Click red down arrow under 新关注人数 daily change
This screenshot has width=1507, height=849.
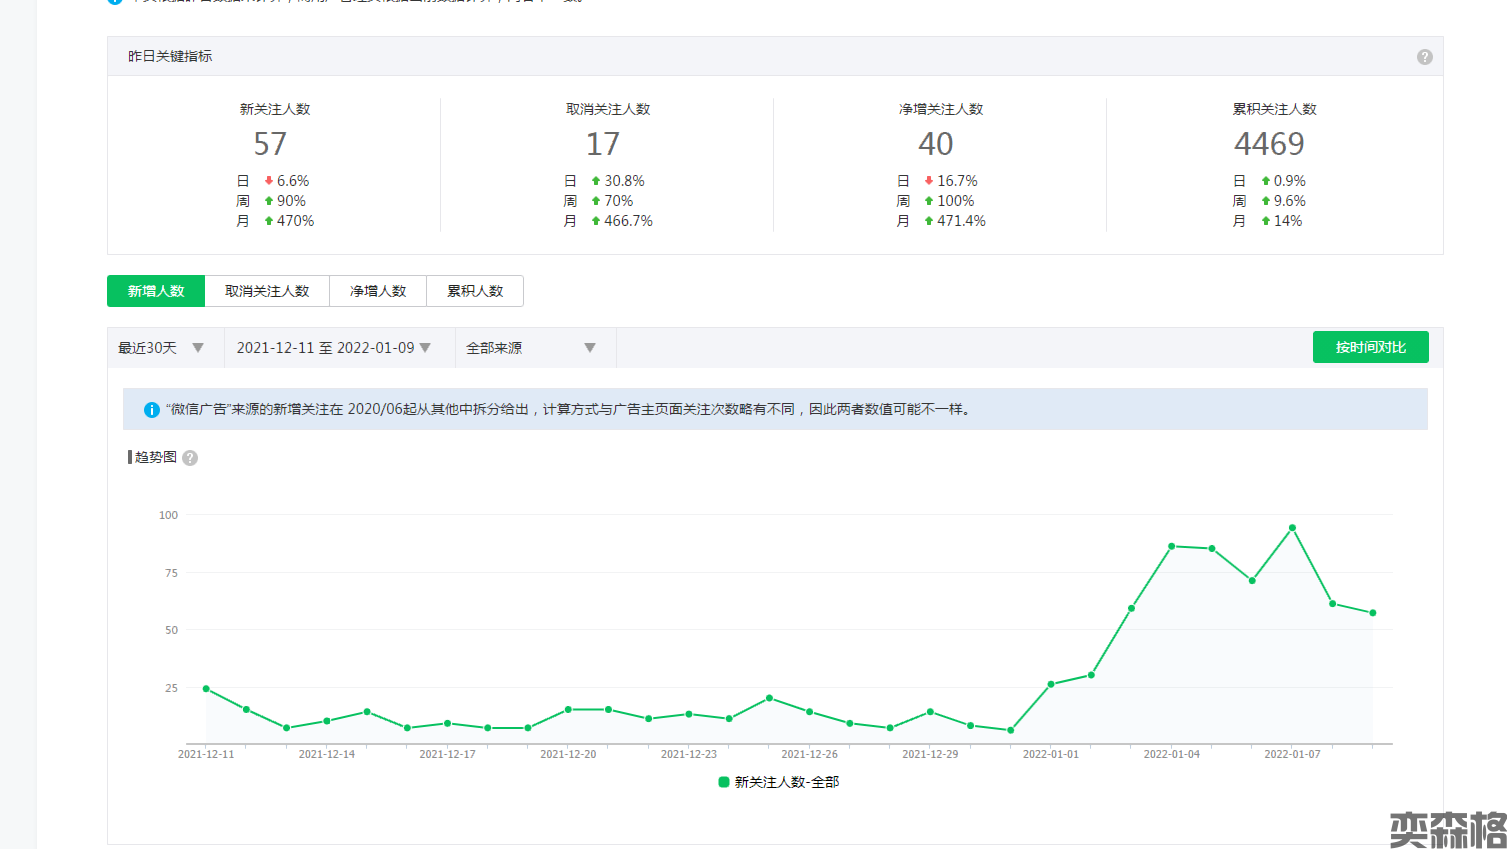269,181
